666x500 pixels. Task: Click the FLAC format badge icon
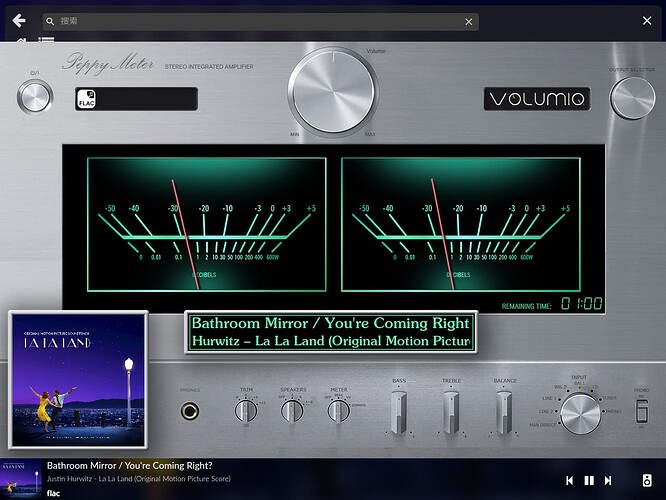click(x=86, y=99)
